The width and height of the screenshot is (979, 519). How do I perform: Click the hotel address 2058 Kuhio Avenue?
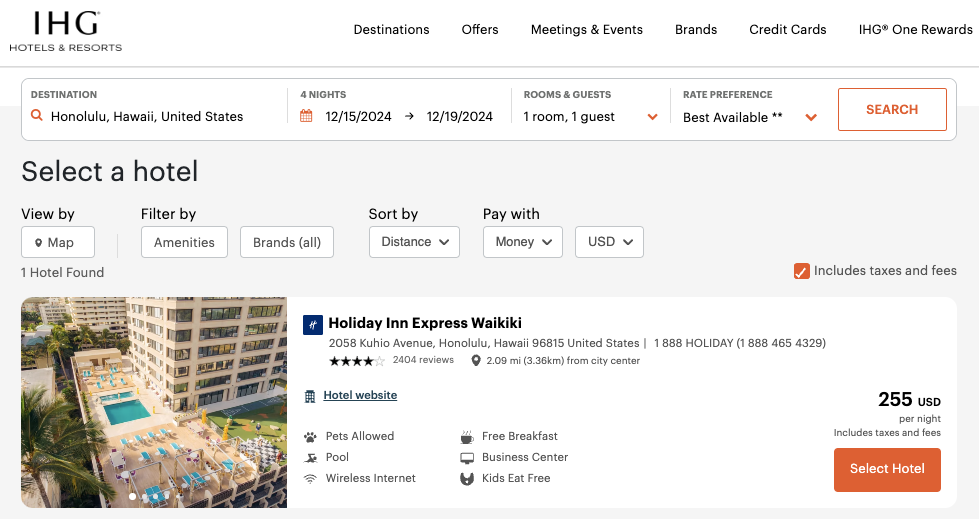coord(484,343)
